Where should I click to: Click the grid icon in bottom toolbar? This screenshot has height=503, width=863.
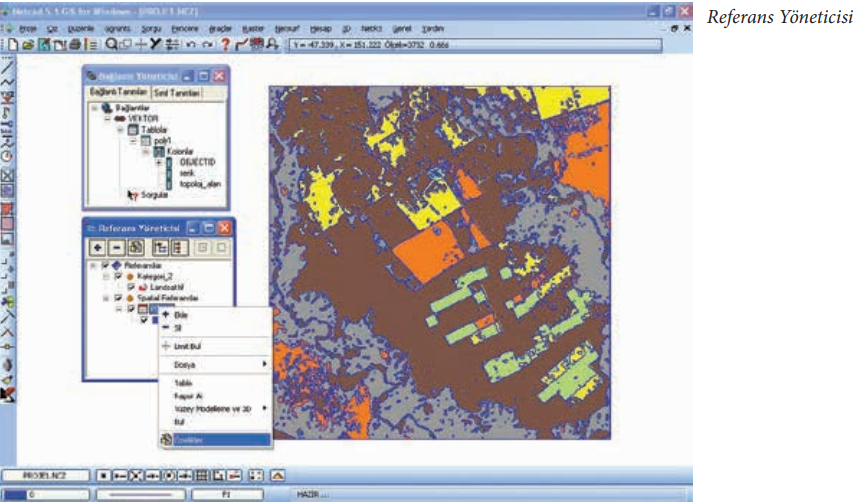[x=200, y=474]
